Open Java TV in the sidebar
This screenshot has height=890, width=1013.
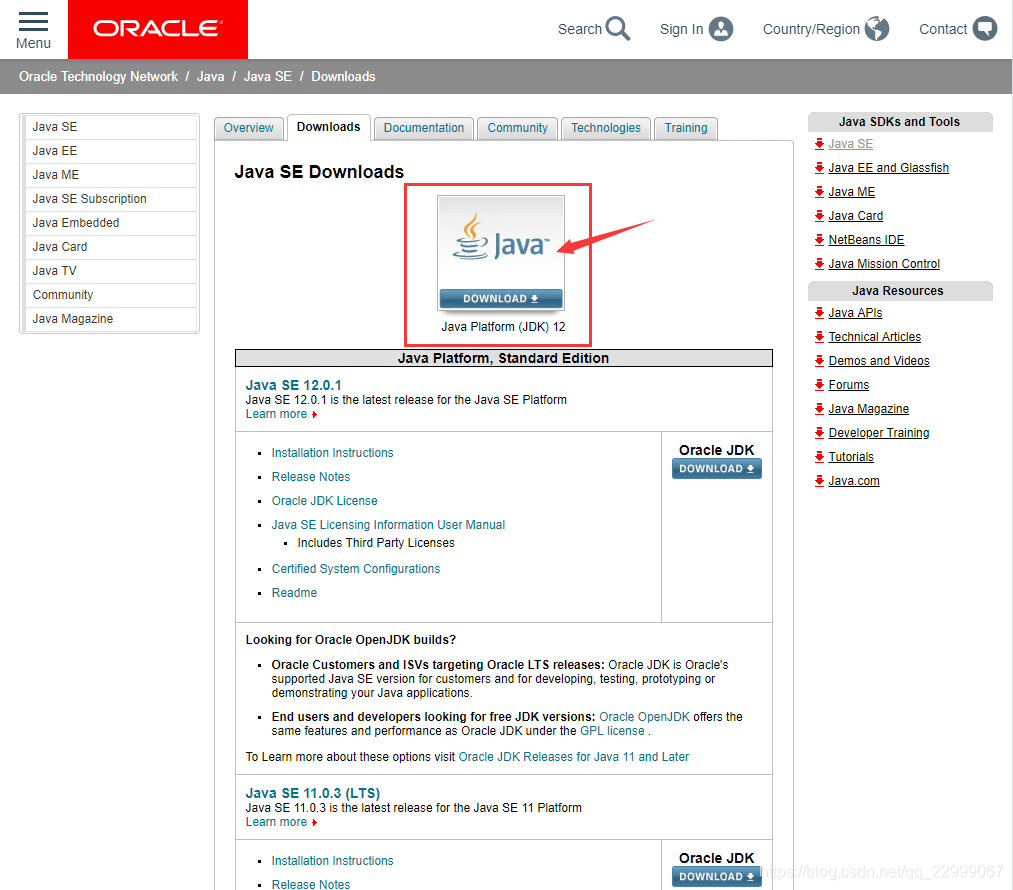pyautogui.click(x=110, y=271)
